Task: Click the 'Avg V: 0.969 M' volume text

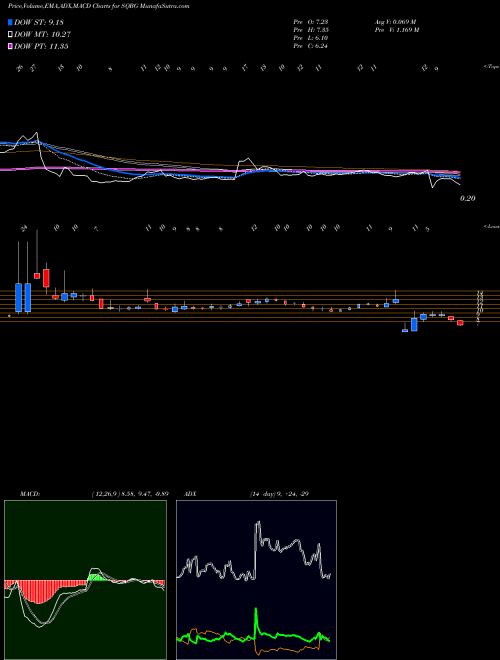Action: tap(395, 22)
